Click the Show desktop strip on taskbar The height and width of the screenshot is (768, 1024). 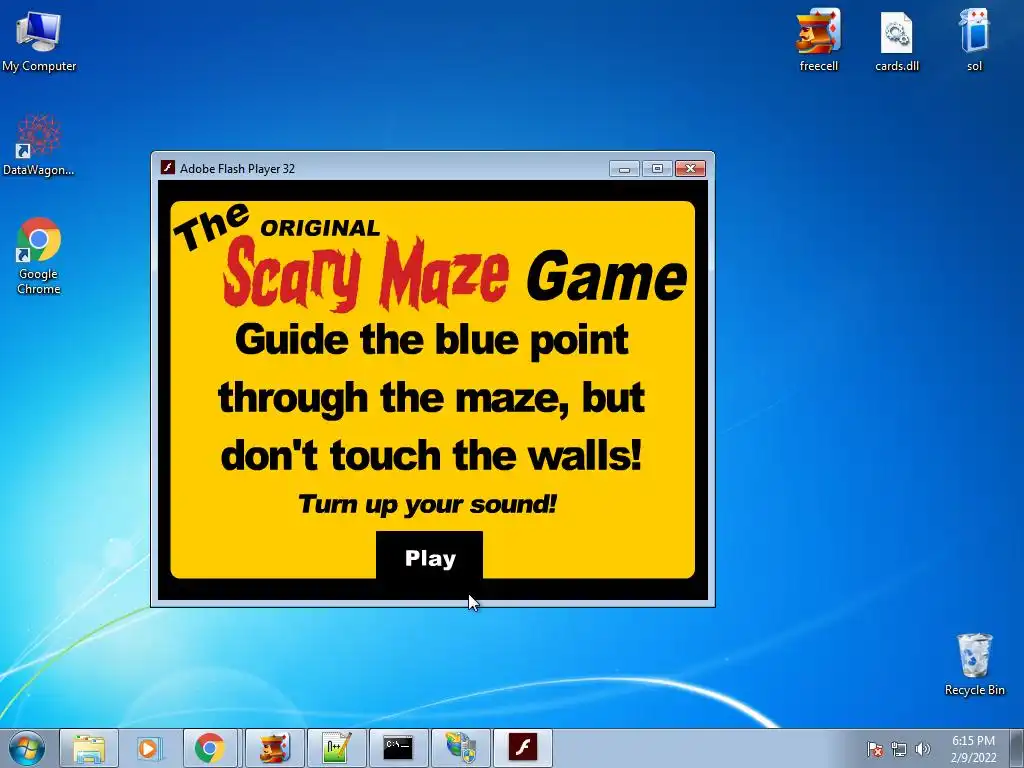1017,748
